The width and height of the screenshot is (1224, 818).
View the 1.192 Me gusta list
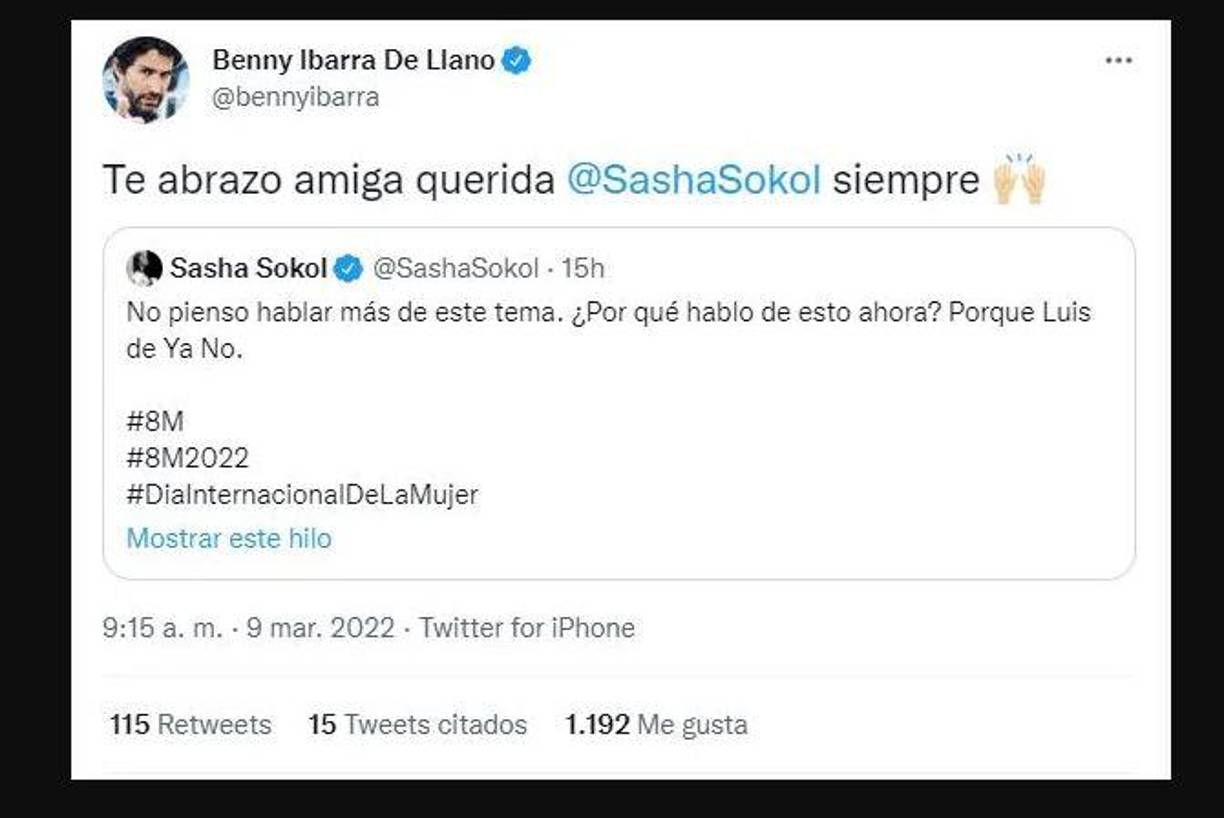pyautogui.click(x=655, y=725)
